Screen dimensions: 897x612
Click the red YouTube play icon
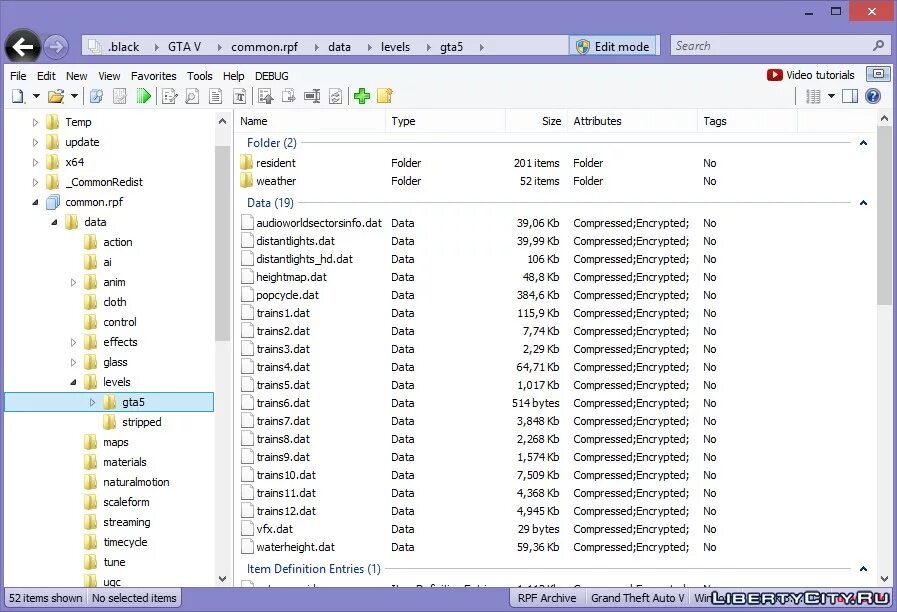click(775, 75)
